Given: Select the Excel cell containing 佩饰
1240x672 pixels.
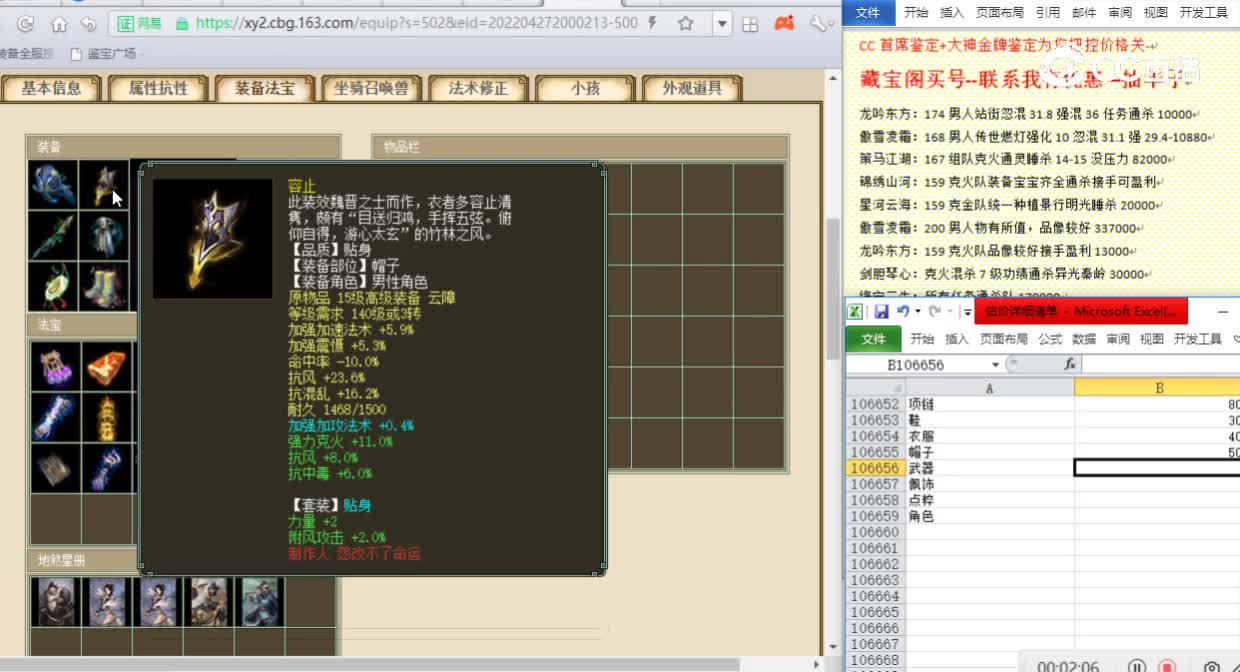Looking at the screenshot, I should click(989, 484).
